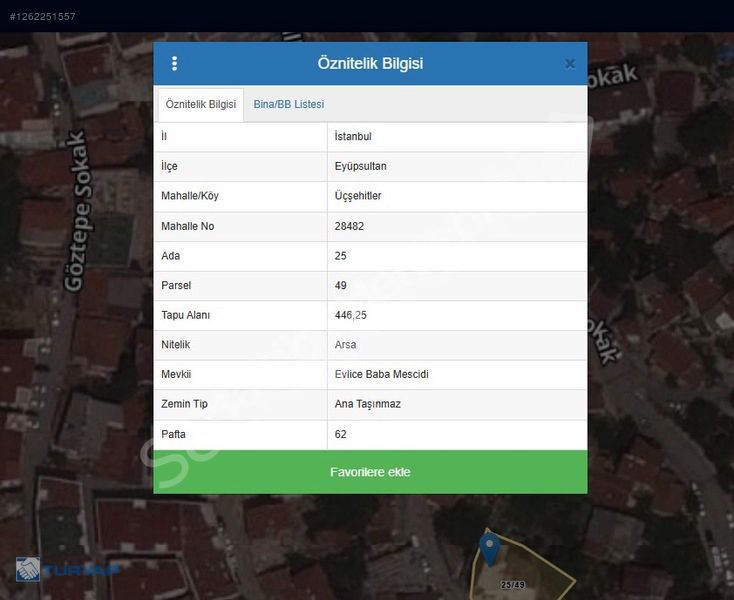Viewport: 734px width, 600px height.
Task: Click the Arsa value in Nitelik row
Action: tap(345, 345)
